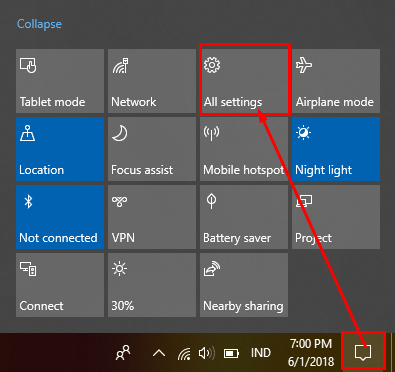The image size is (395, 372).
Task: Open the Connect tile
Action: [60, 285]
